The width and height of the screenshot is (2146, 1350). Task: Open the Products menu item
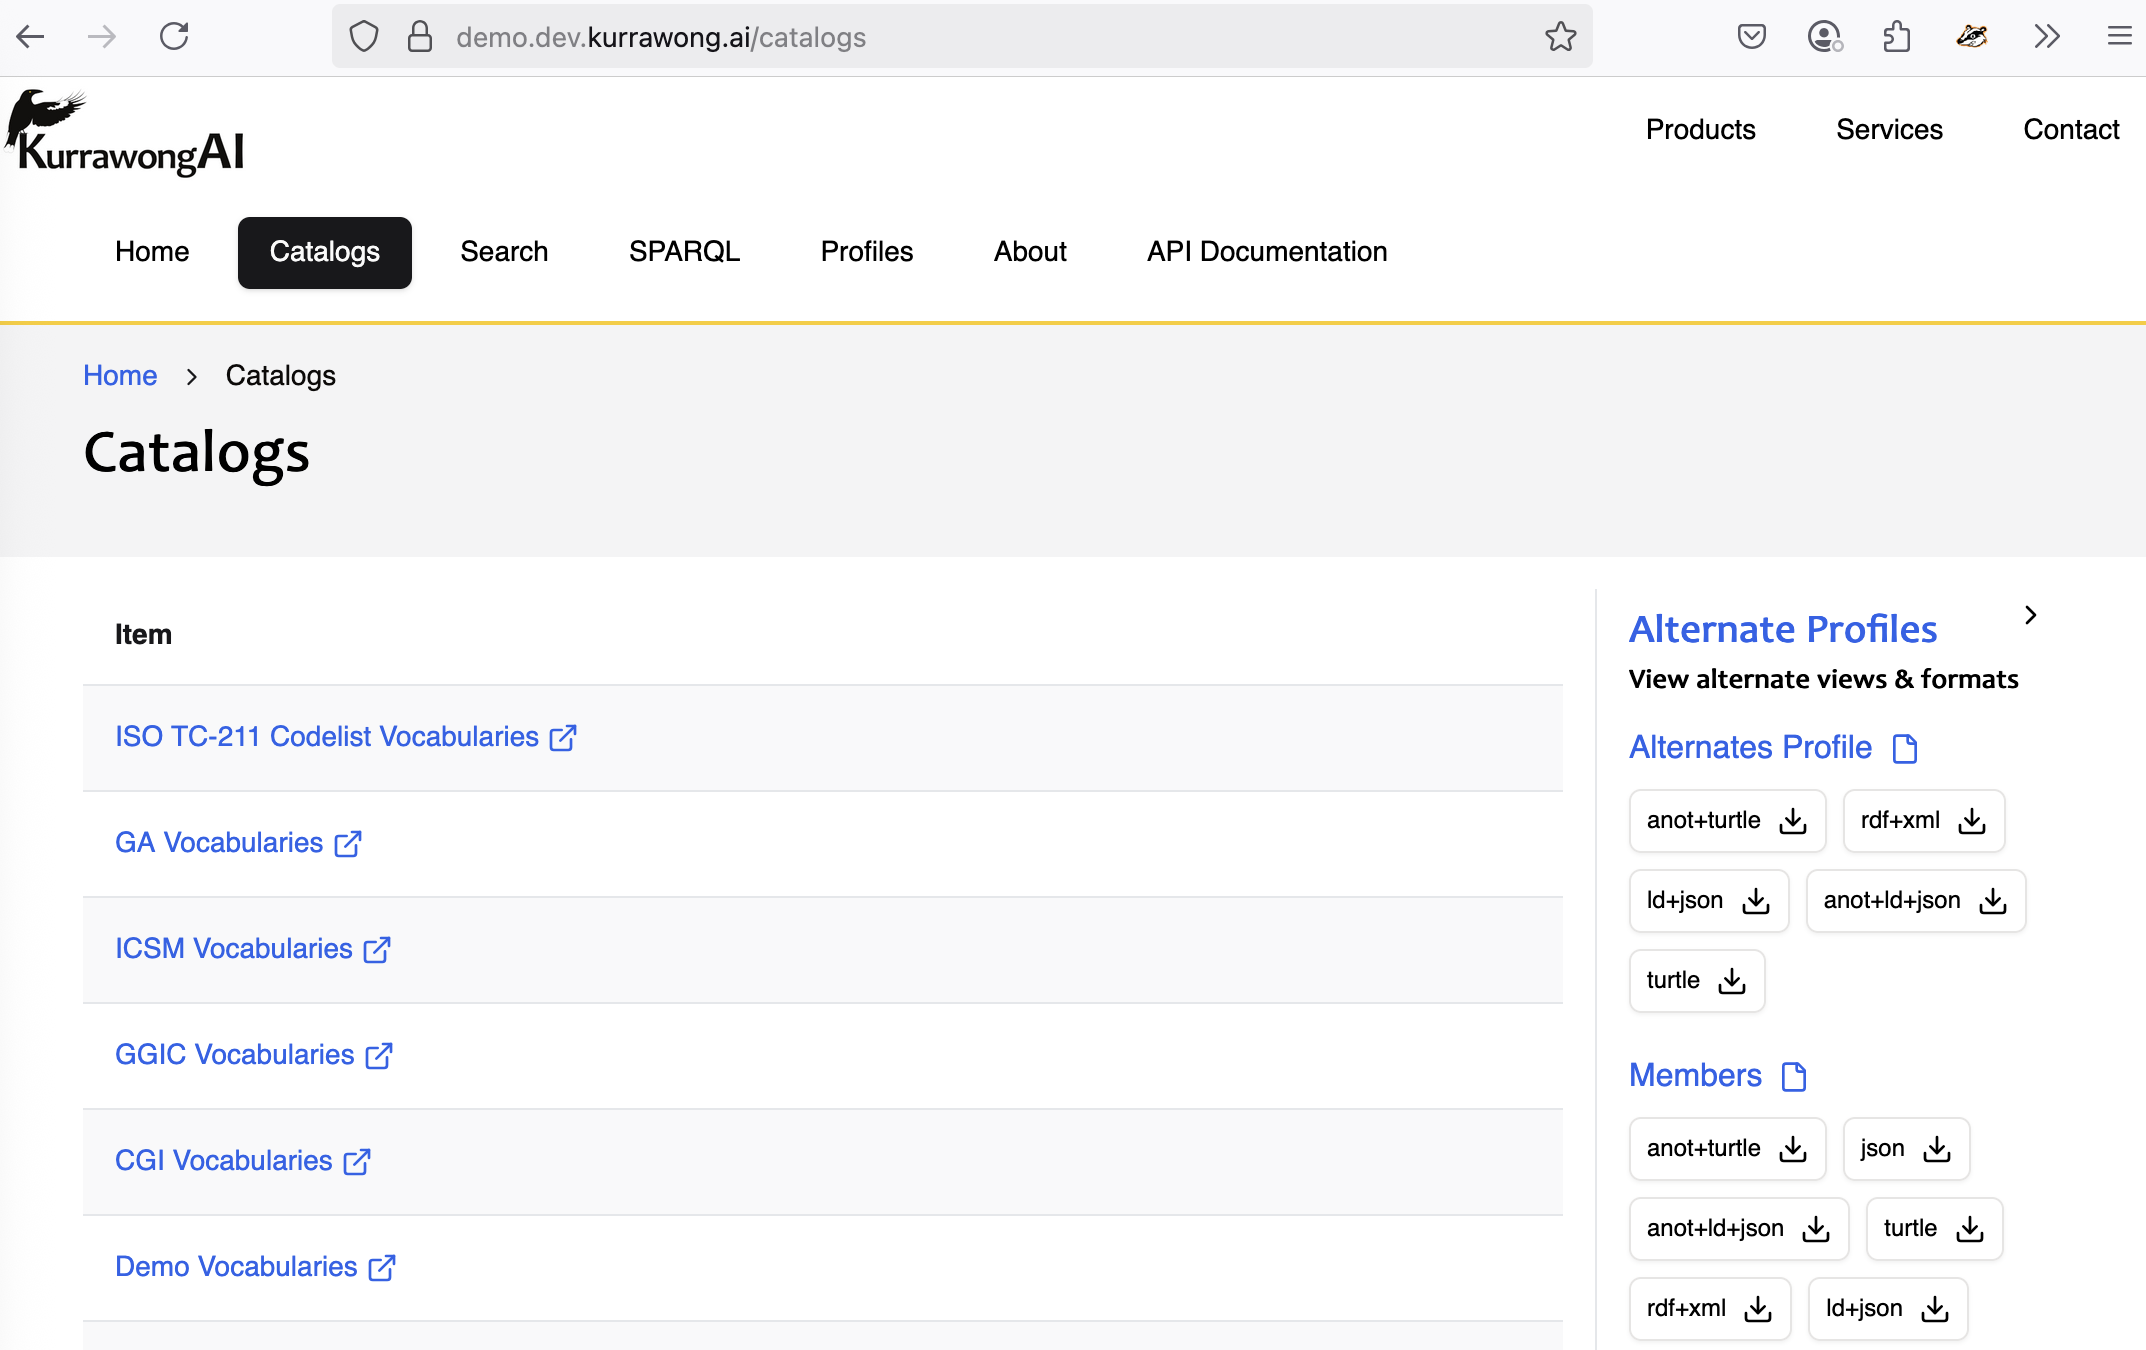coord(1700,130)
